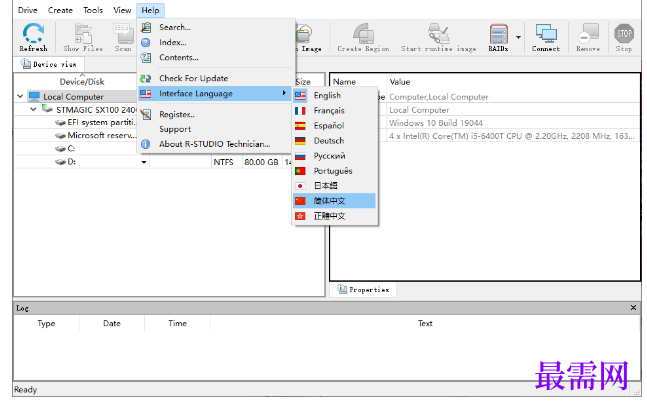Click the Stop toolbar icon
This screenshot has height=407, width=647.
point(623,37)
